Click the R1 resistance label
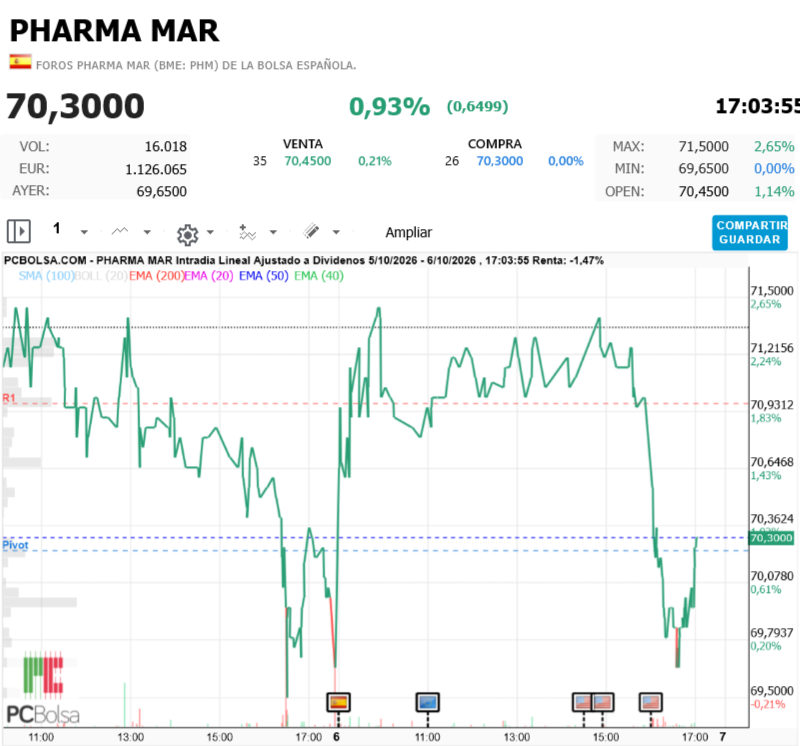 [x=9, y=397]
